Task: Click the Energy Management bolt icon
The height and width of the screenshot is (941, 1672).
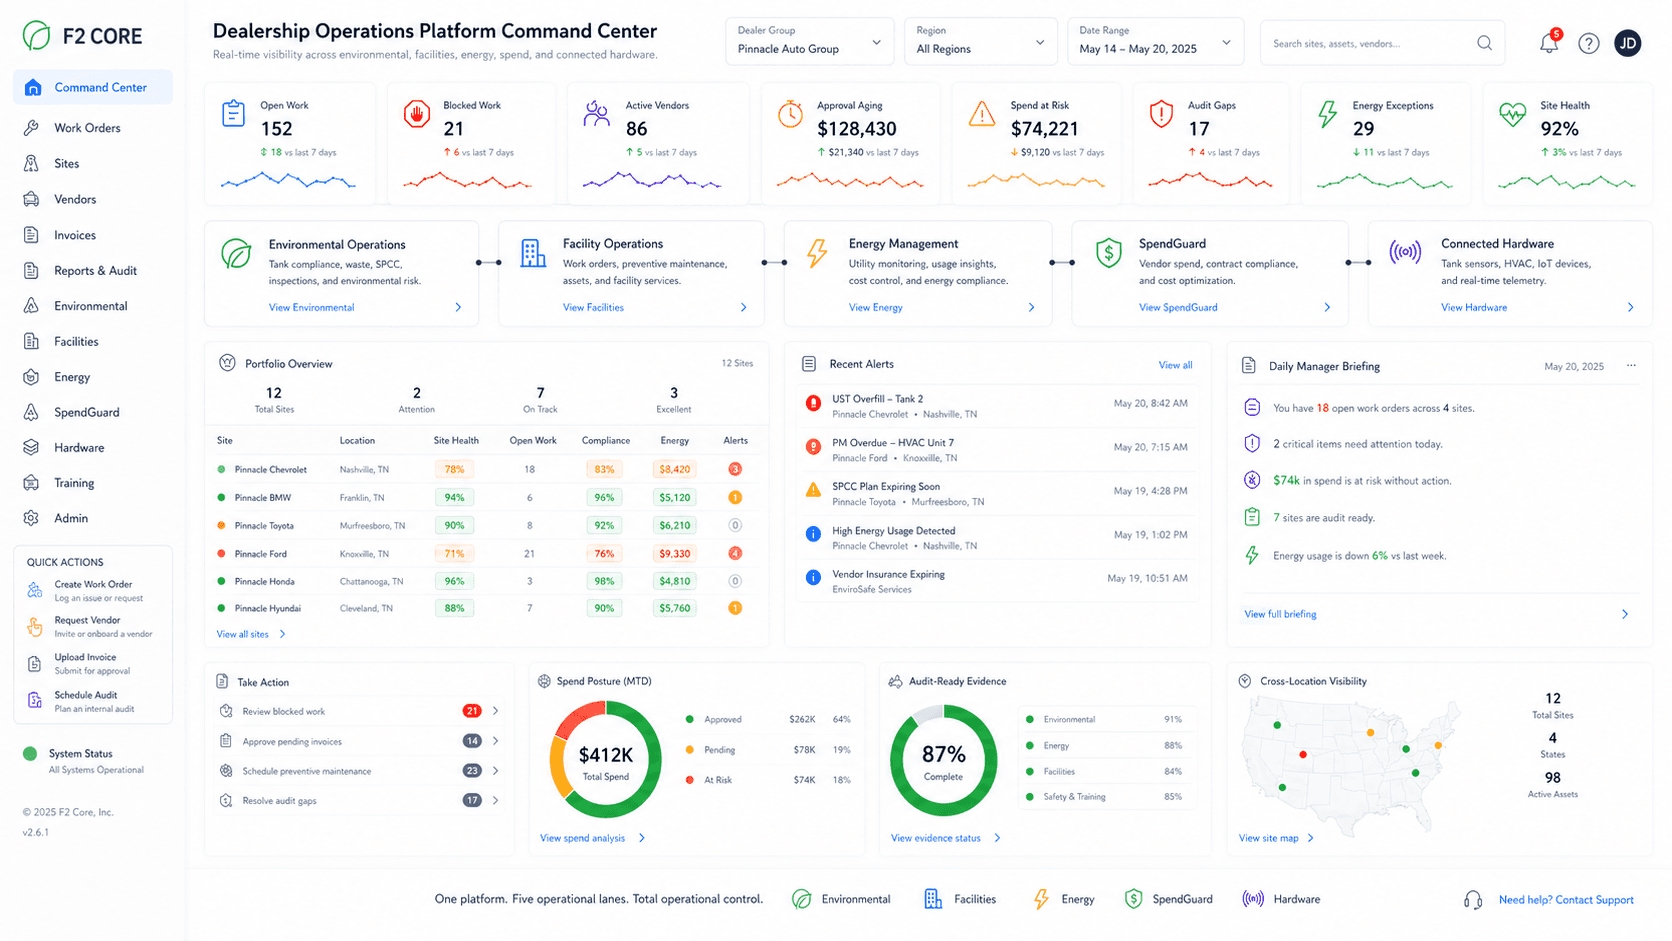Action: tap(817, 253)
